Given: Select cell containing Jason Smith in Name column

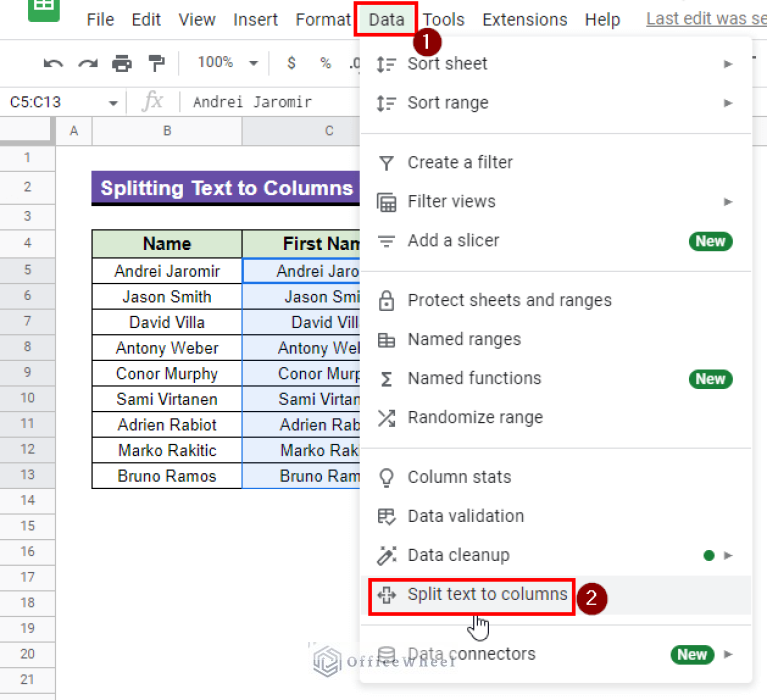Looking at the screenshot, I should click(166, 297).
